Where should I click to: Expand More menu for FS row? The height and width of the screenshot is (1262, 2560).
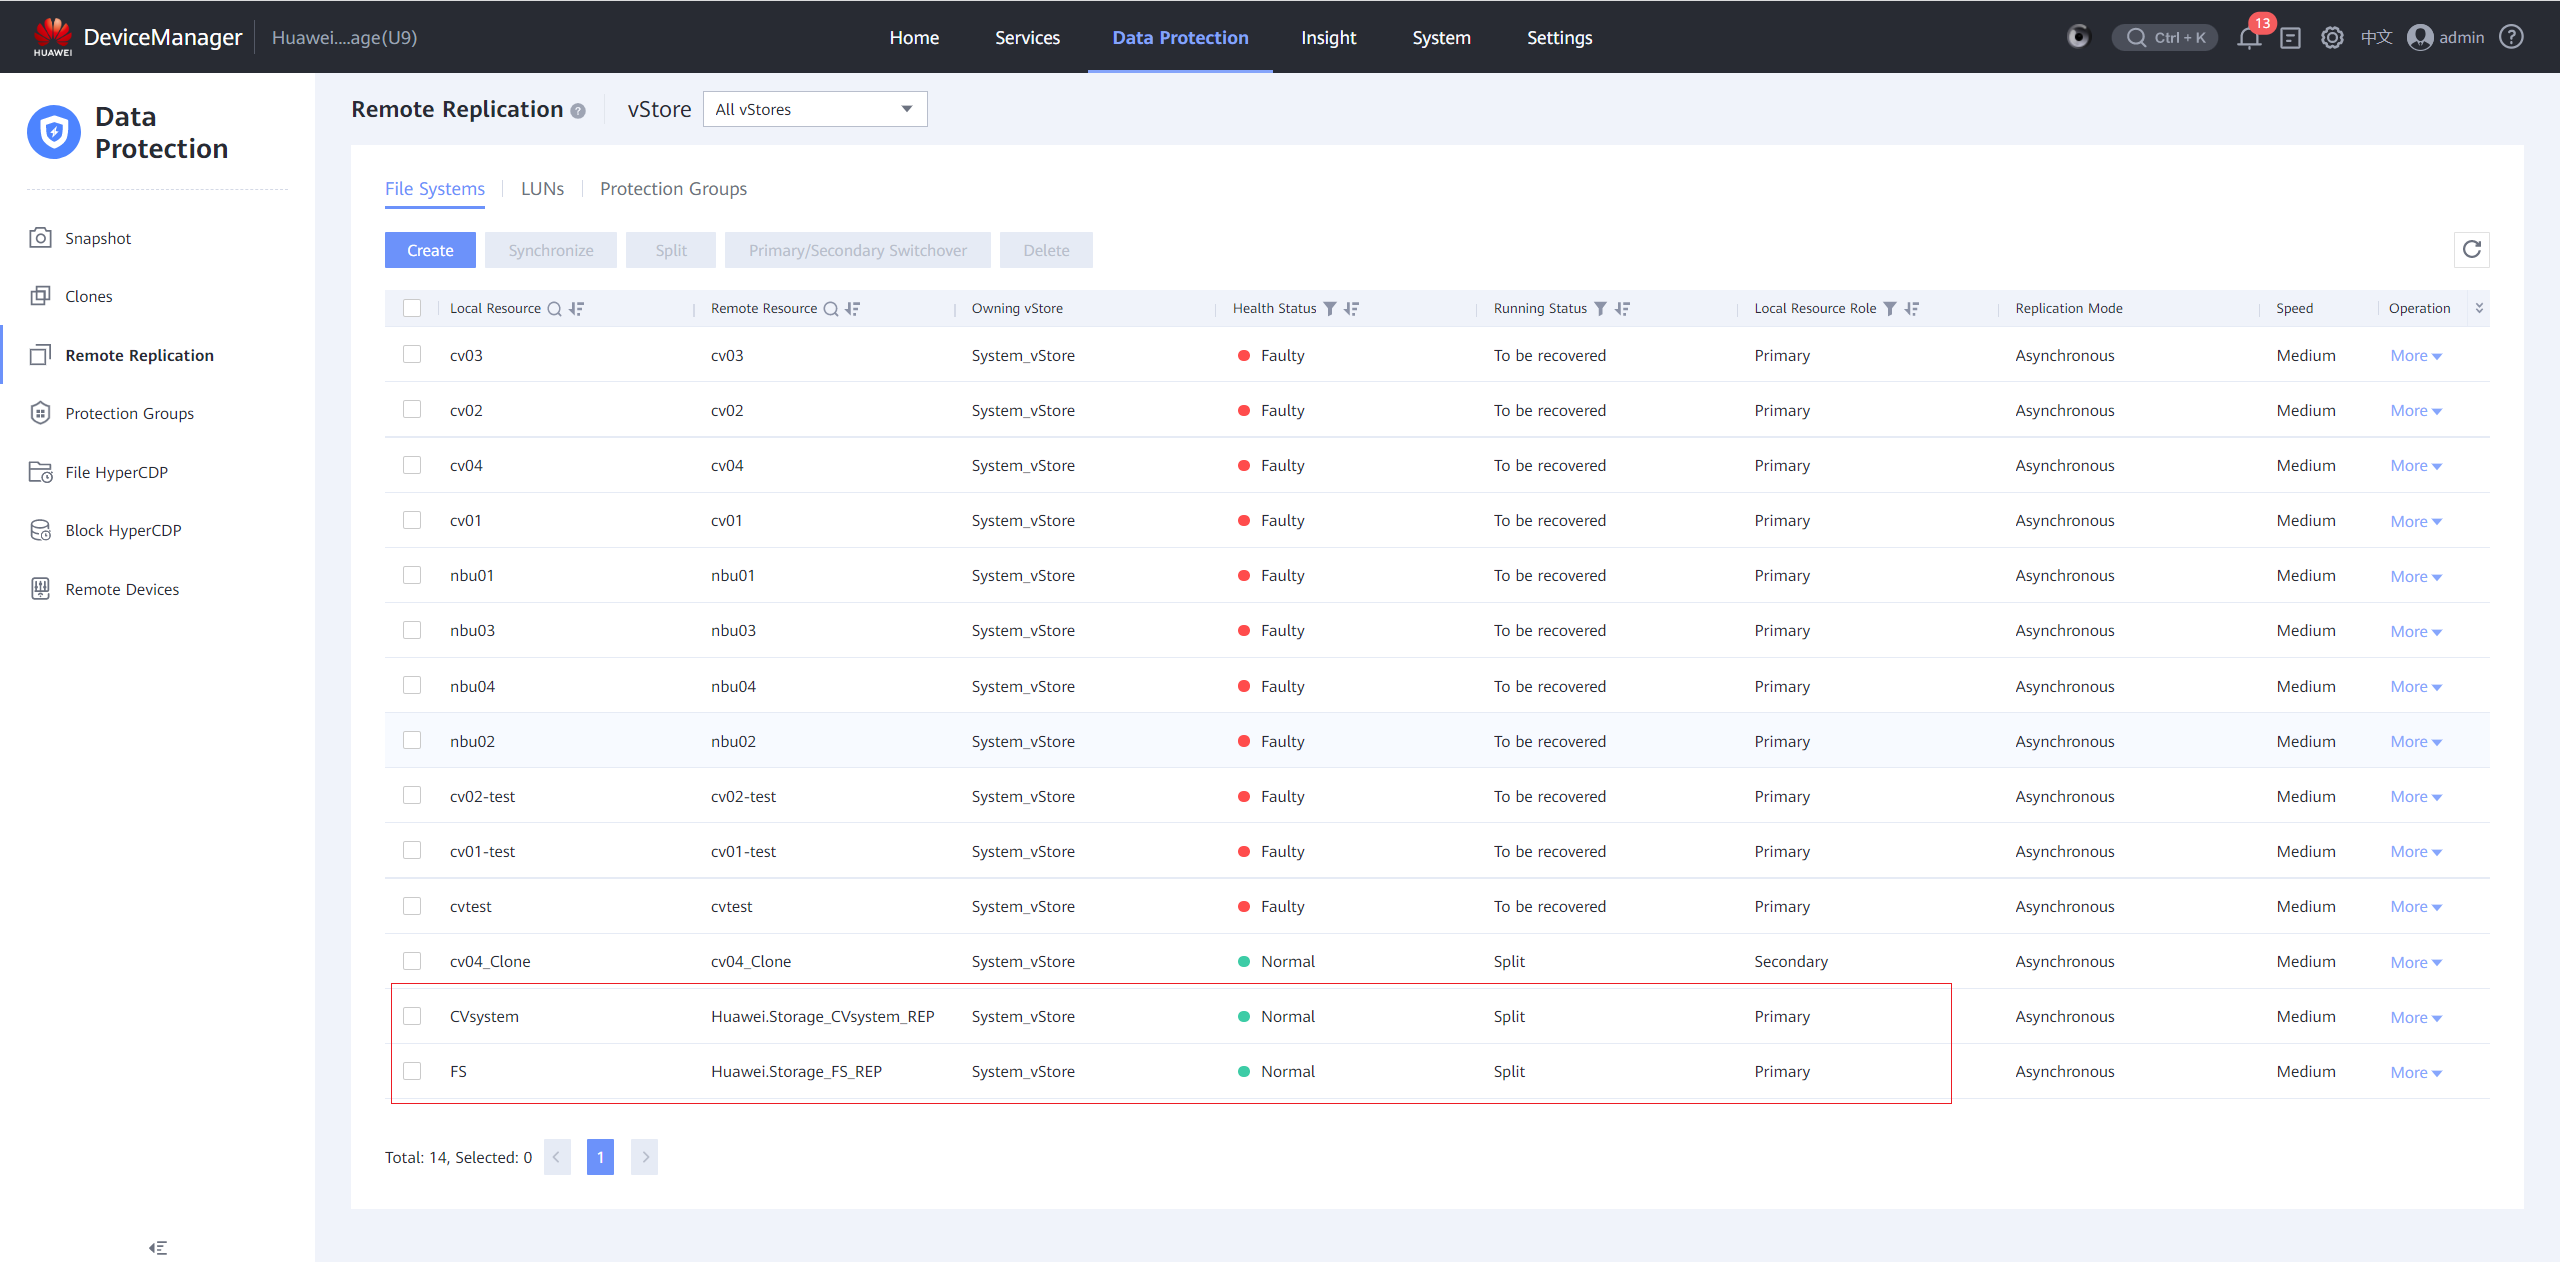click(x=2415, y=1072)
